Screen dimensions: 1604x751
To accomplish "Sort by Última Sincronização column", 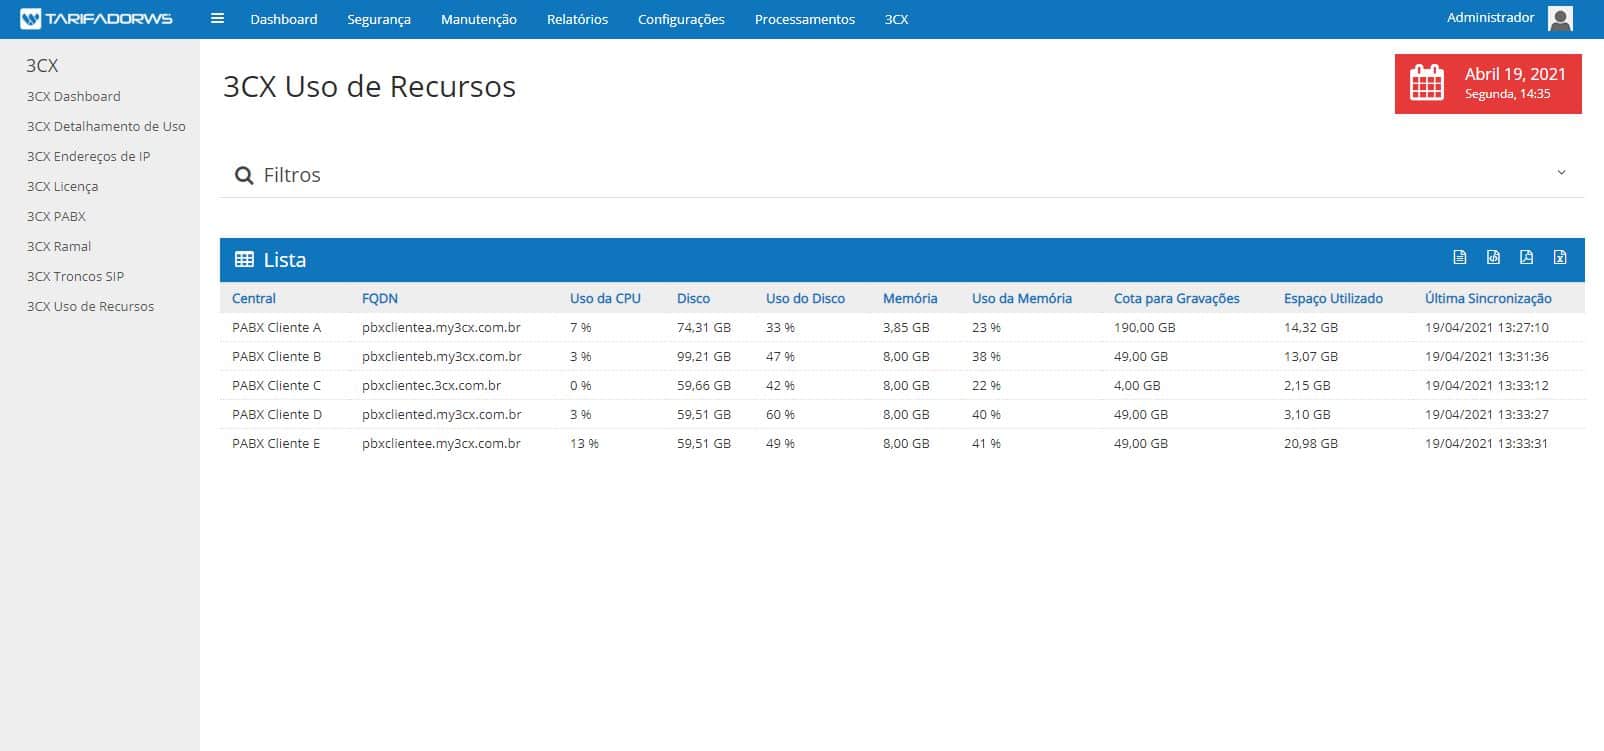I will tap(1488, 298).
